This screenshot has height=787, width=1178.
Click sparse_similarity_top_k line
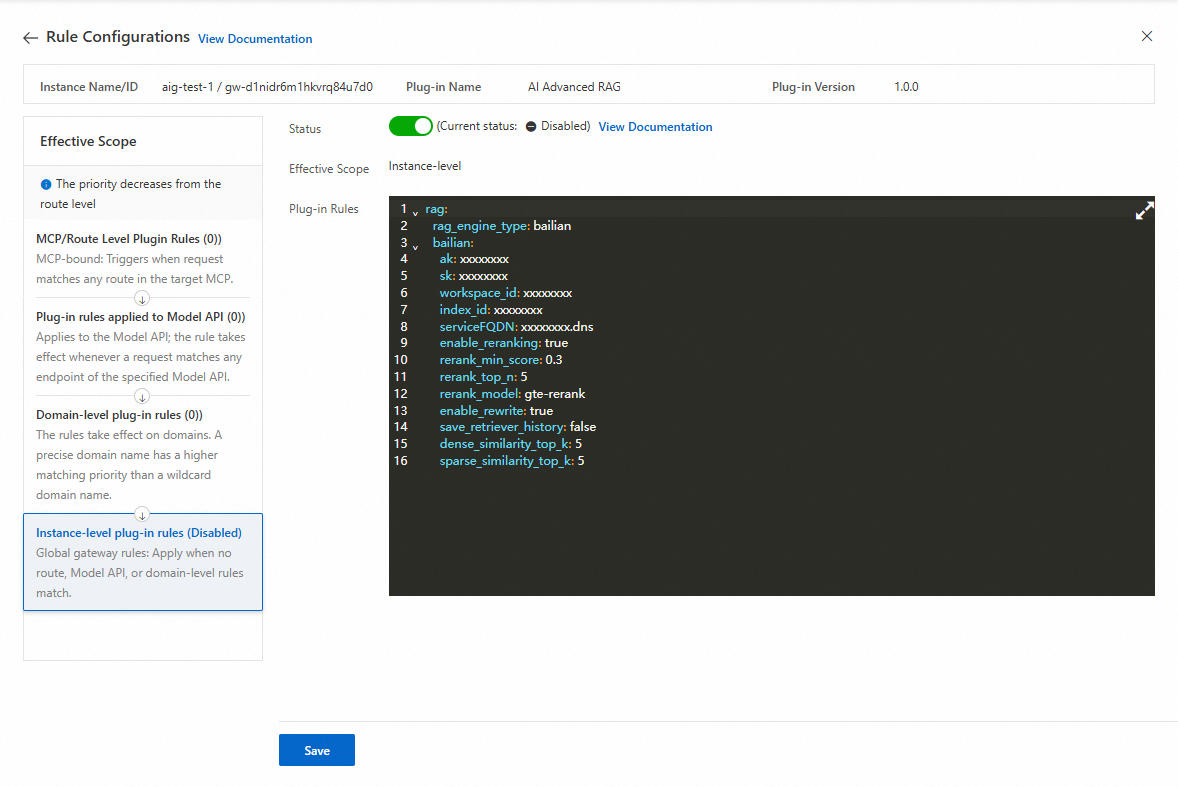[512, 461]
